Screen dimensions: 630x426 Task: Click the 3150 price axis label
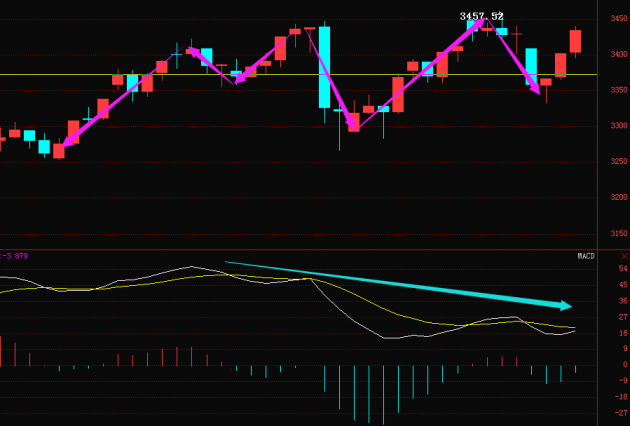tap(617, 234)
